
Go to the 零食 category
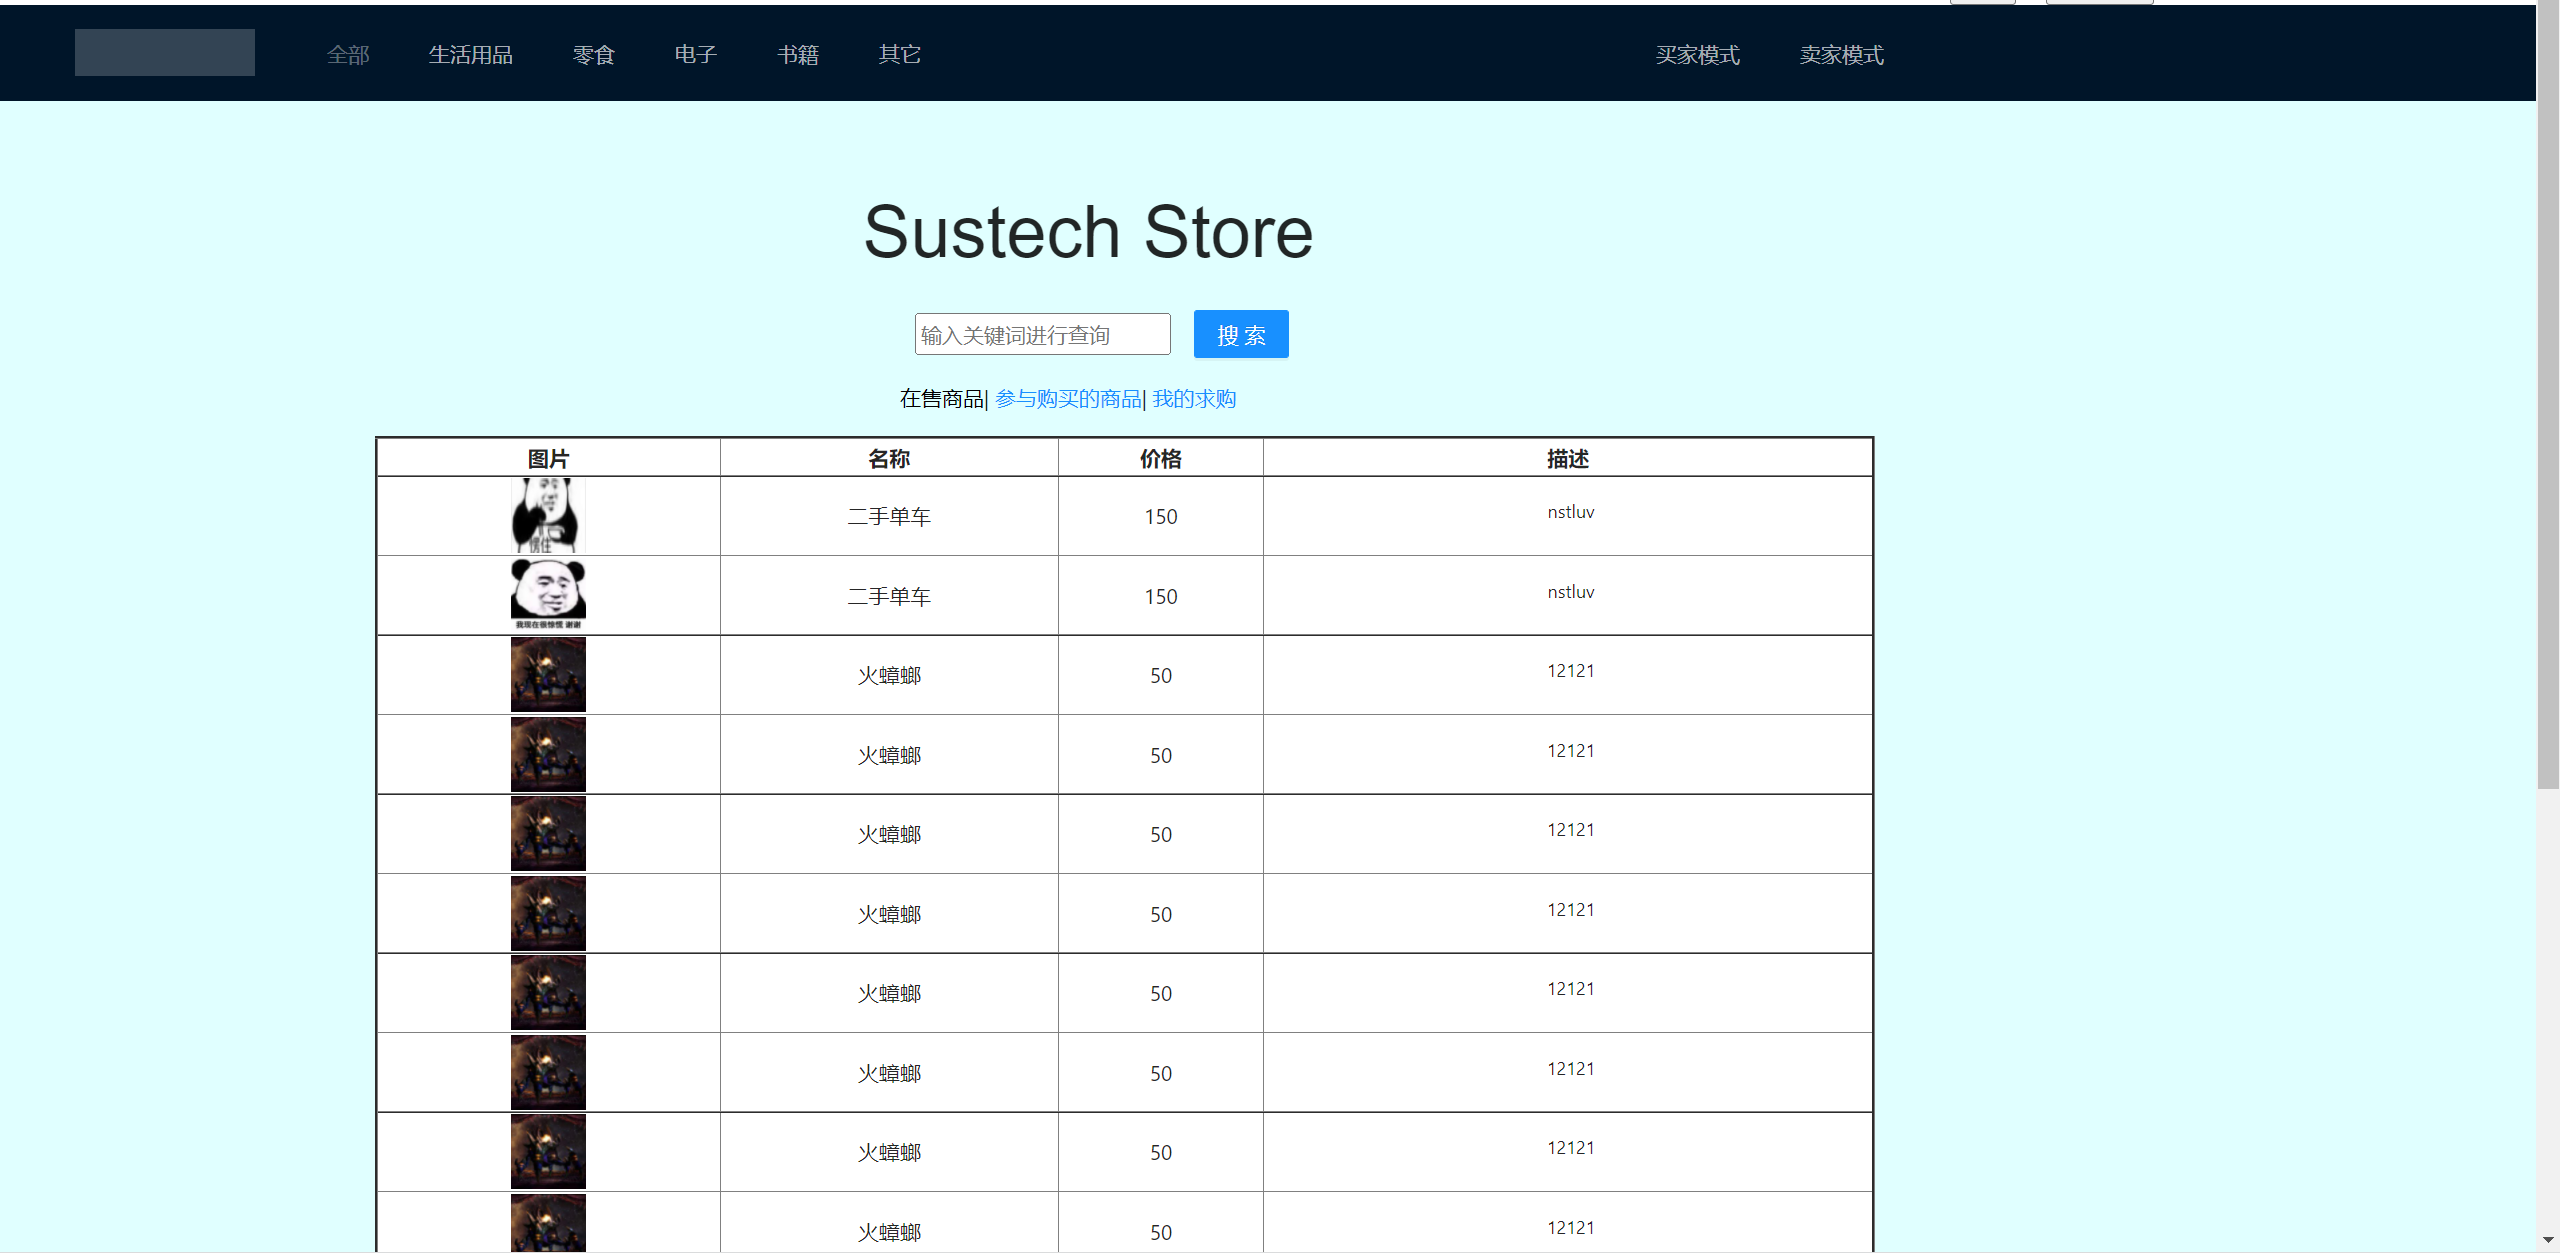593,55
